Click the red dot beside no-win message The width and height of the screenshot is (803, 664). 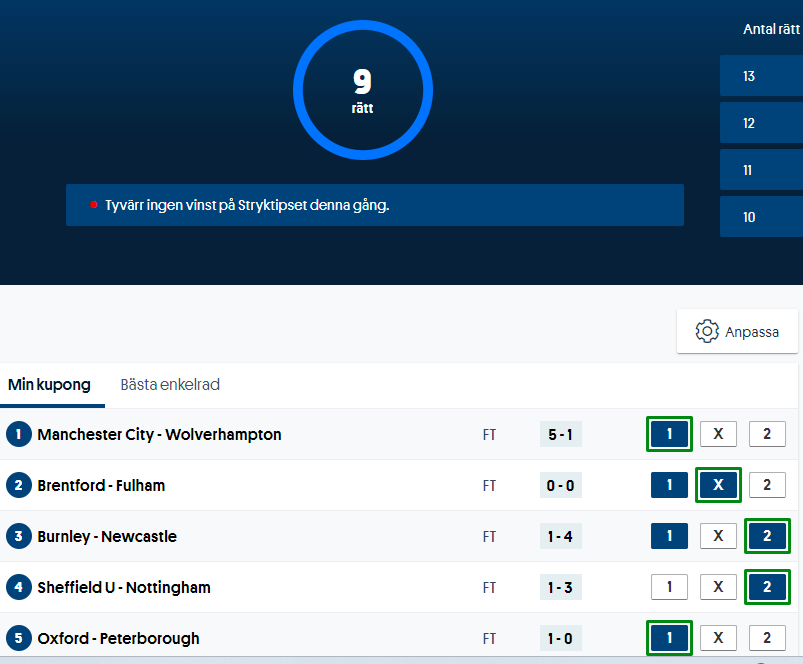(x=94, y=205)
